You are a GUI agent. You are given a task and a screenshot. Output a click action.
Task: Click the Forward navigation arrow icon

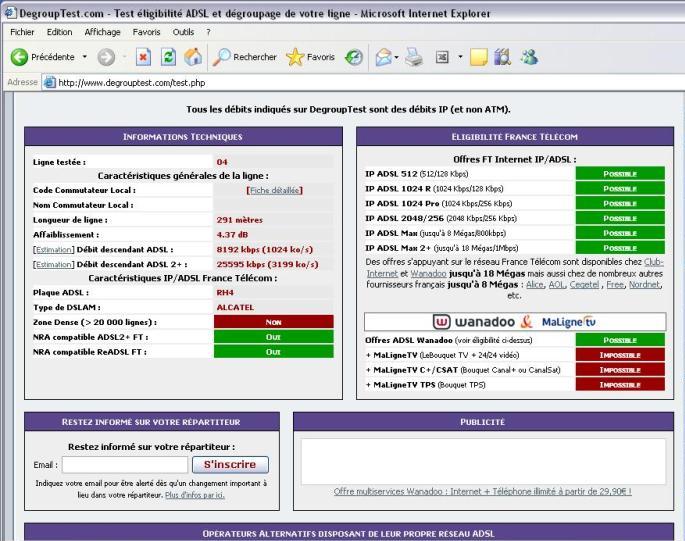(106, 57)
